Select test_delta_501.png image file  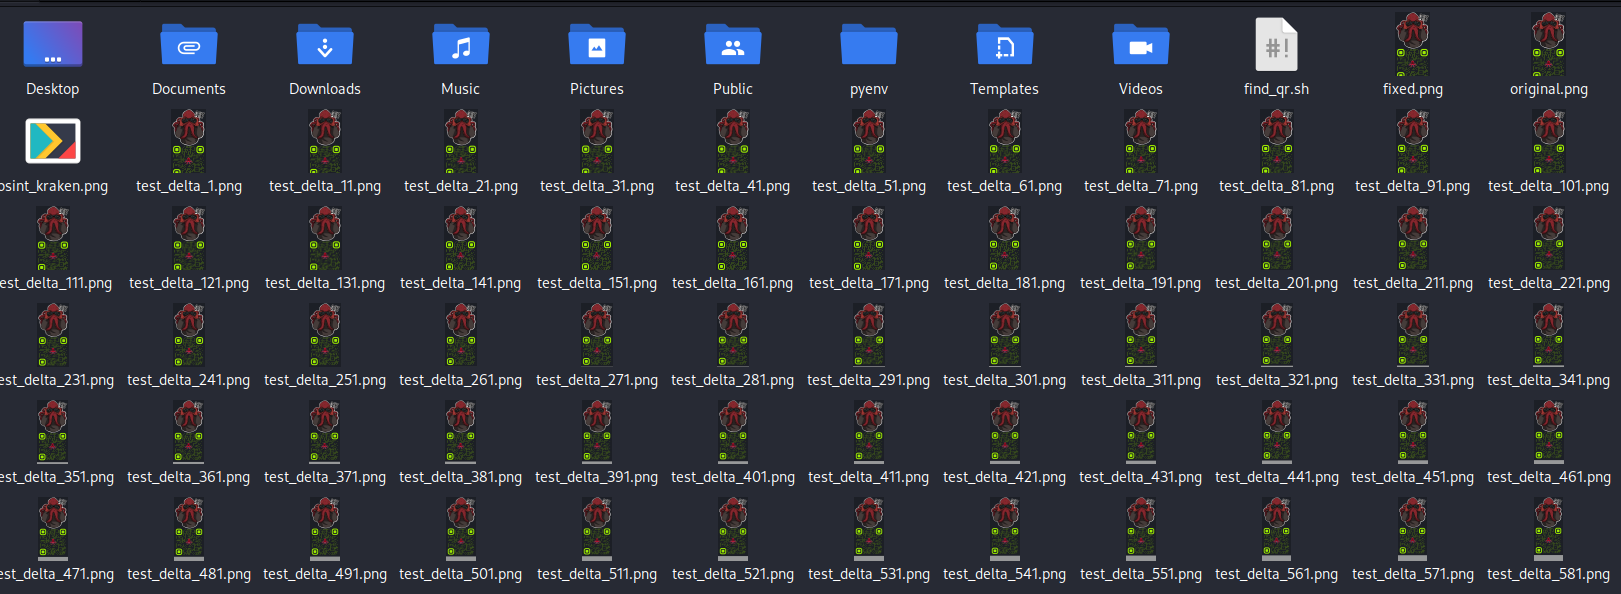pyautogui.click(x=461, y=530)
